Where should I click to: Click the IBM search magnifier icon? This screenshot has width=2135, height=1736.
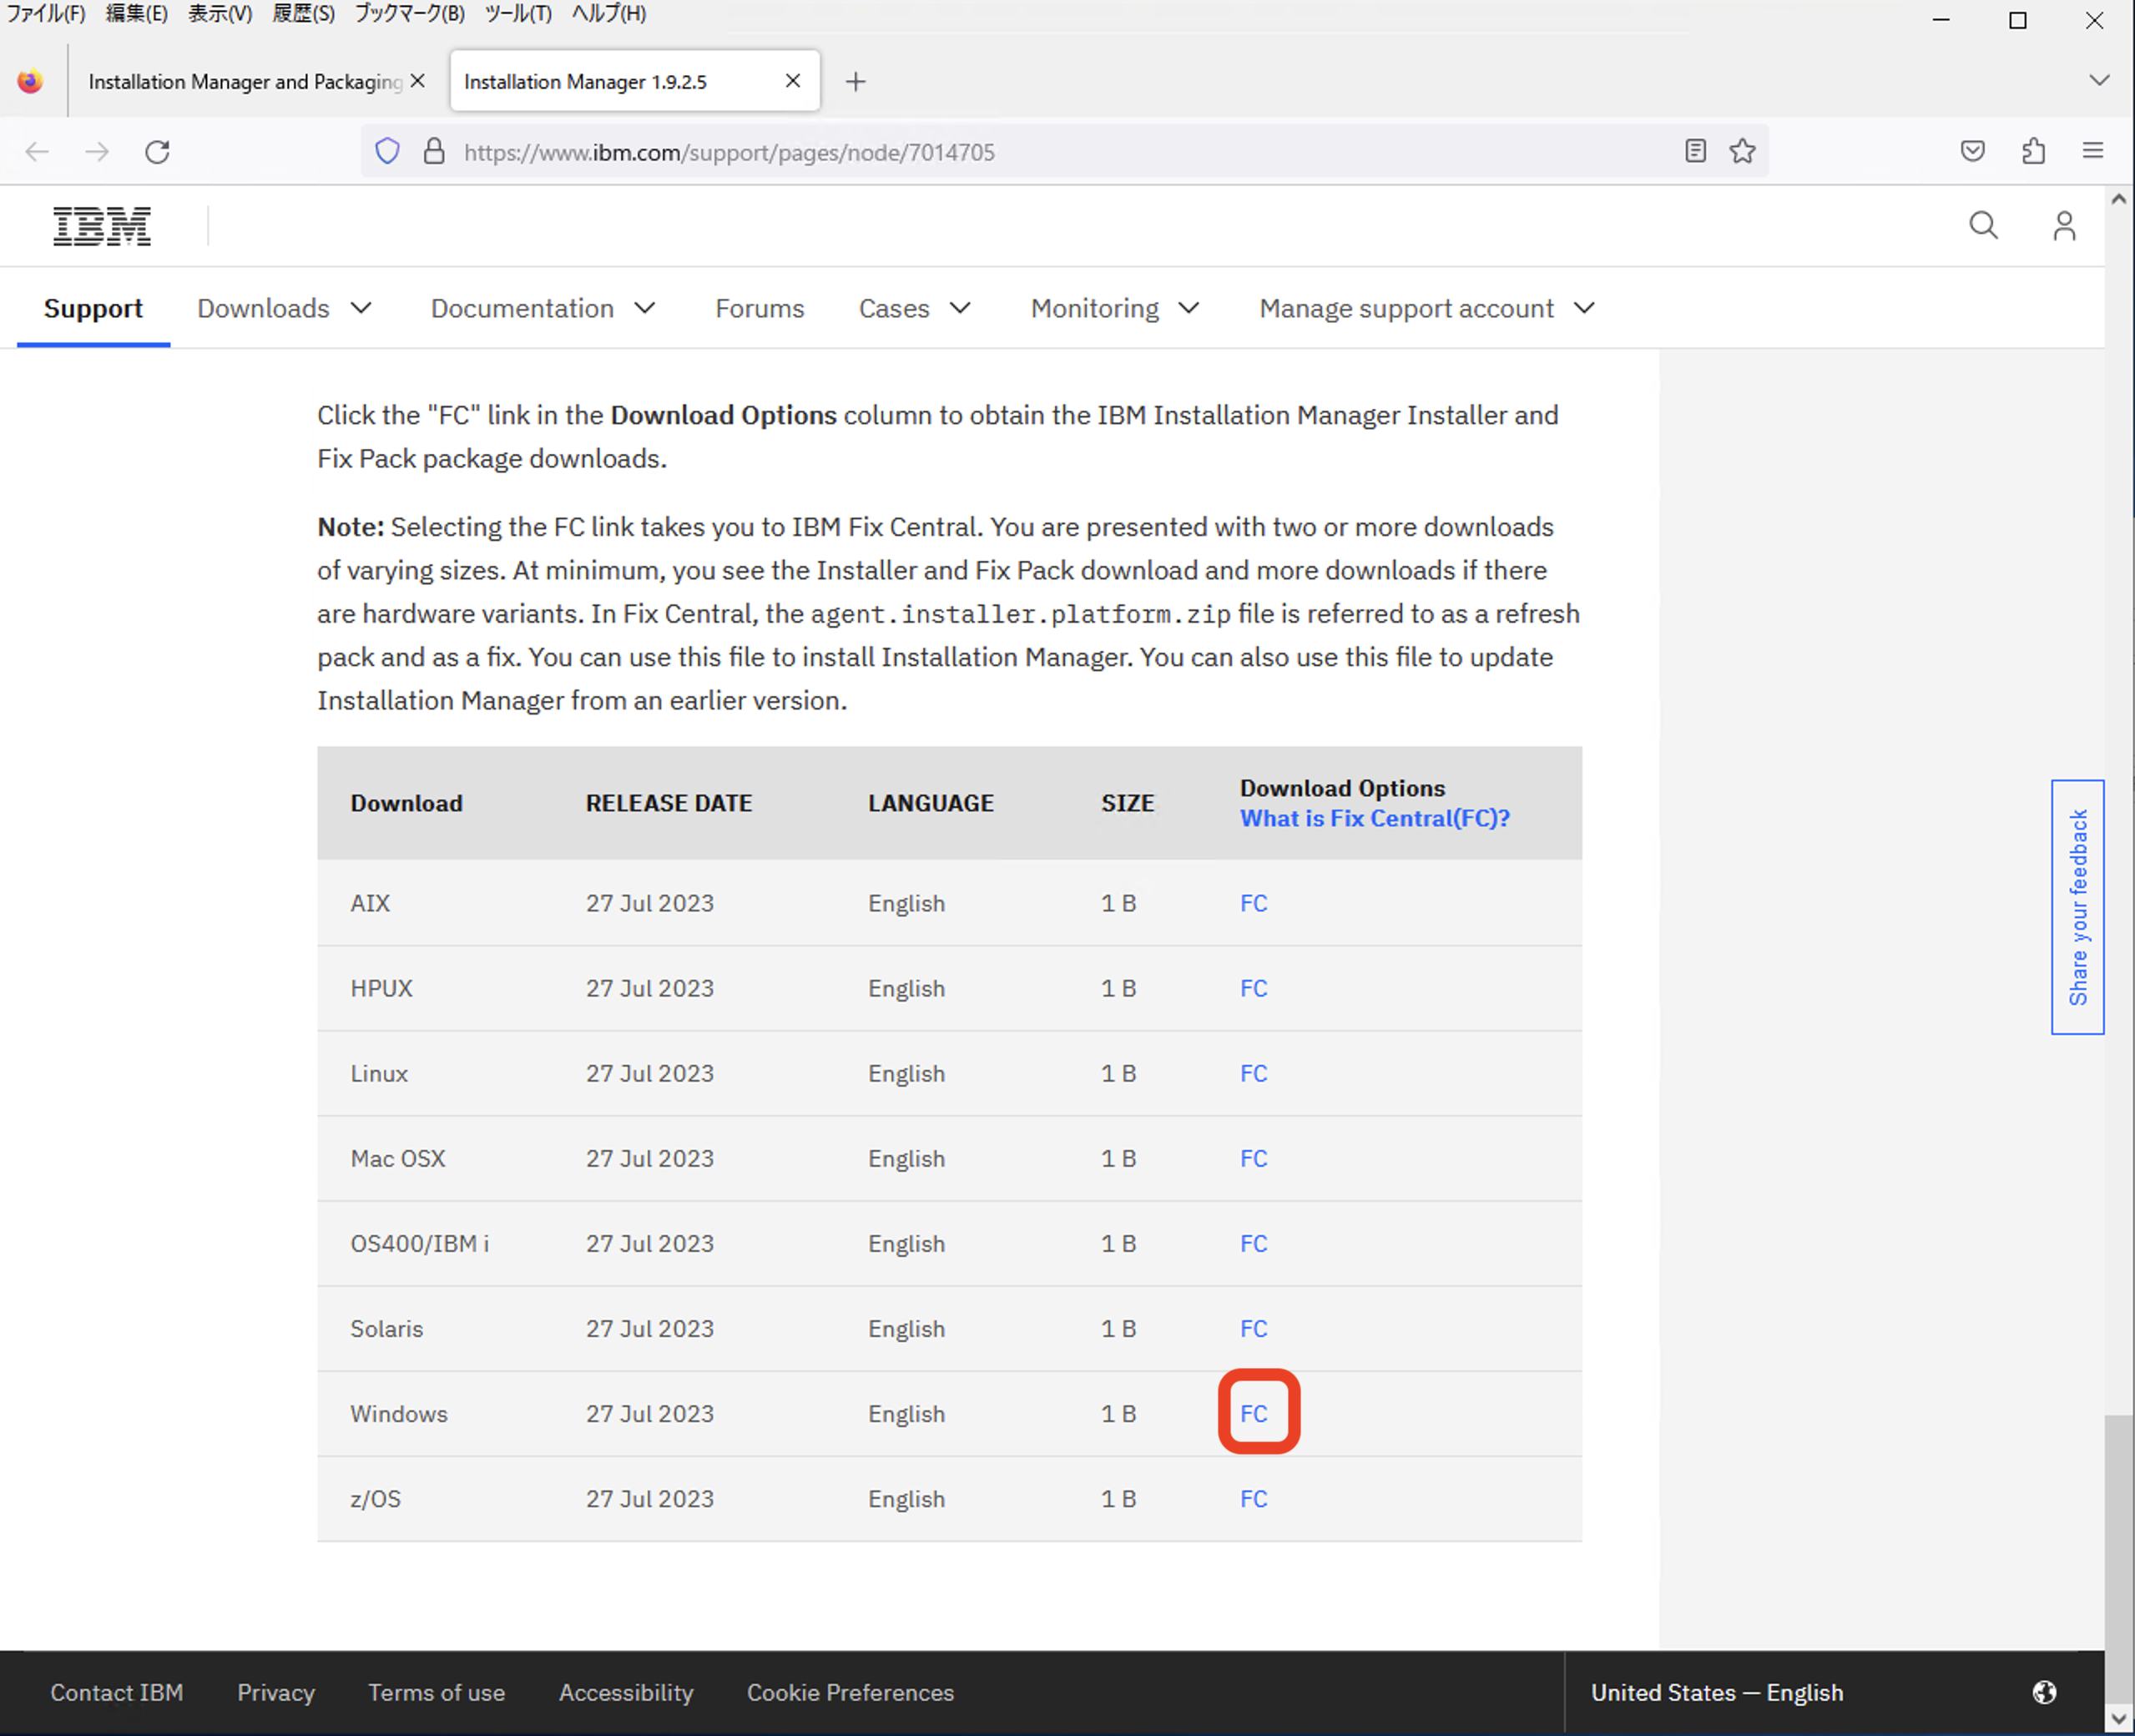1983,226
